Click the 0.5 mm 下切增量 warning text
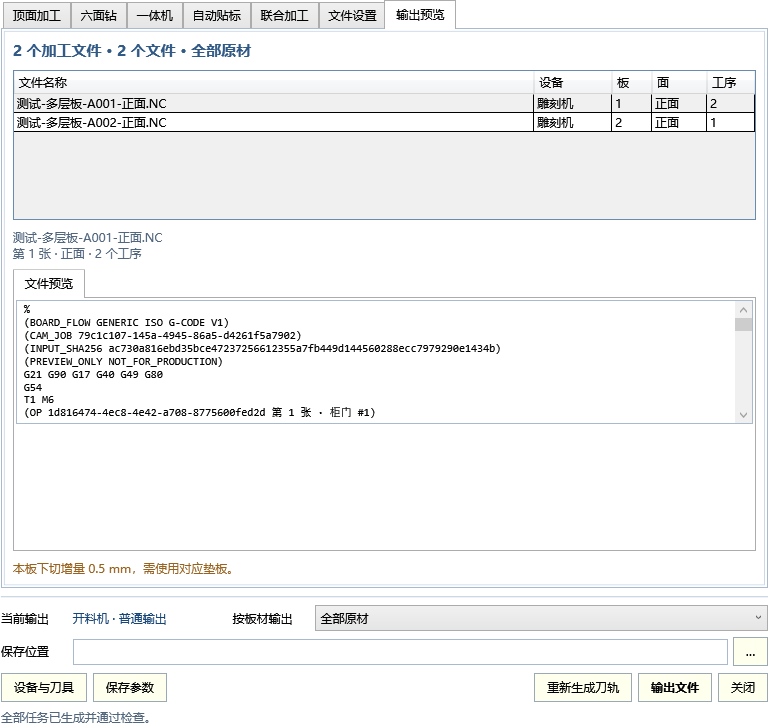Screen dimensions: 768x725 coord(123,569)
